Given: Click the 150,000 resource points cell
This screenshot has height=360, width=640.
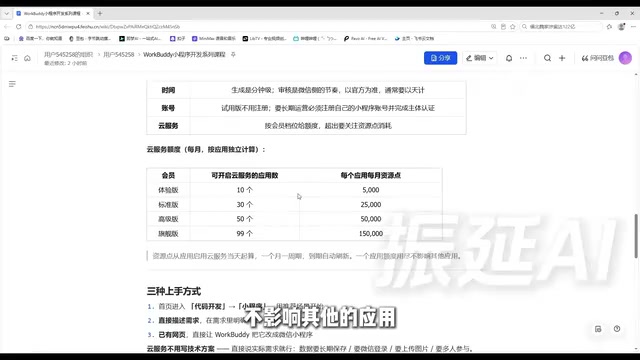Looking at the screenshot, I should [371, 233].
